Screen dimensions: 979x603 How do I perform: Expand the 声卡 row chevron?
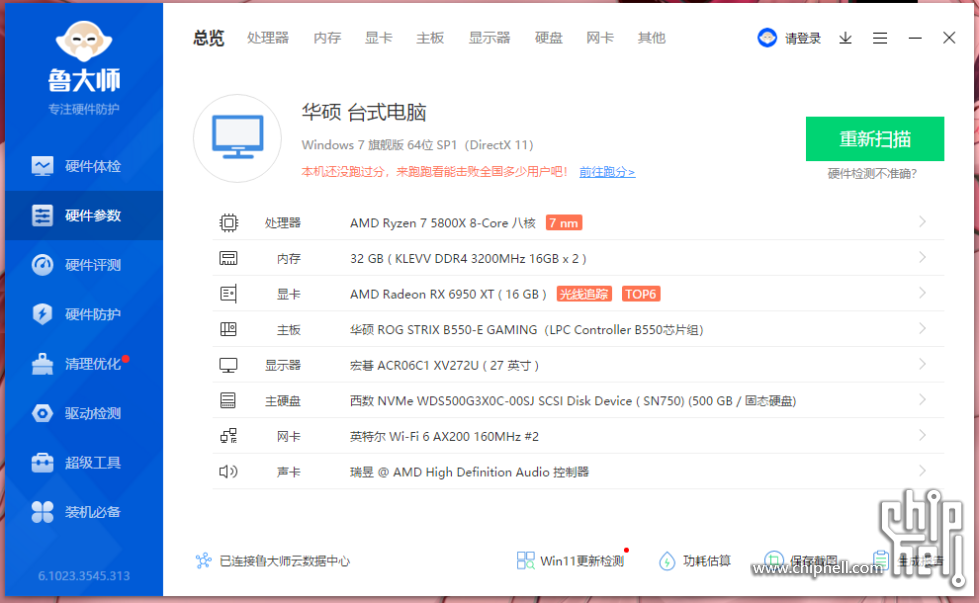coord(922,471)
